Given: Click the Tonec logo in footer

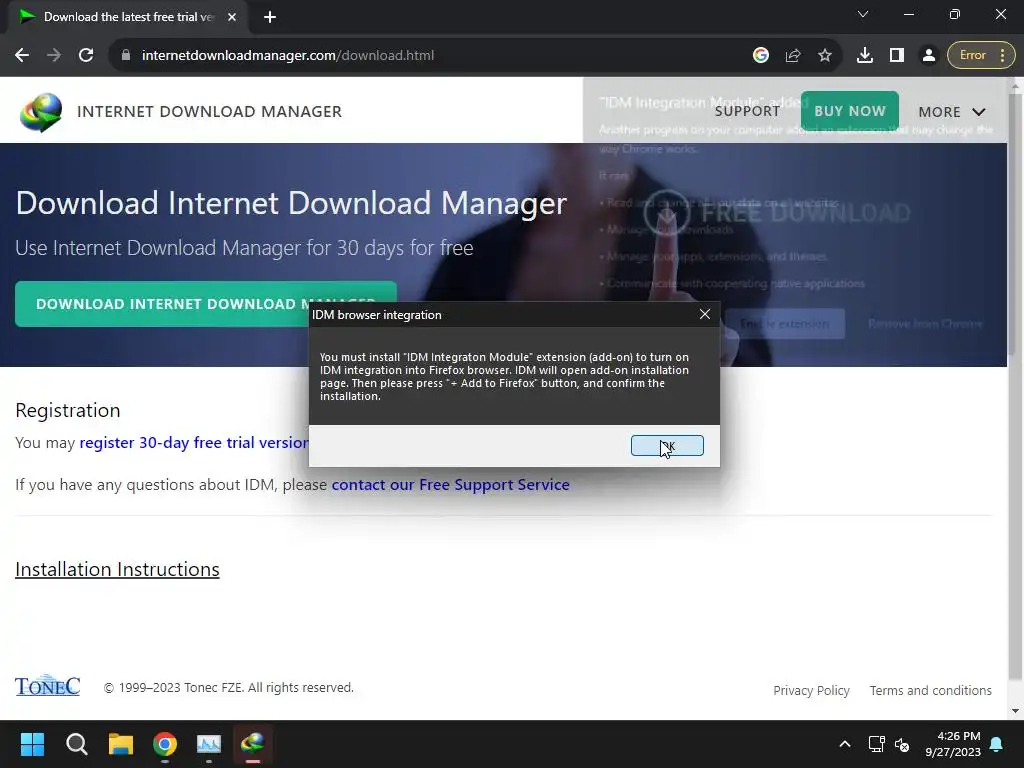Looking at the screenshot, I should (48, 686).
